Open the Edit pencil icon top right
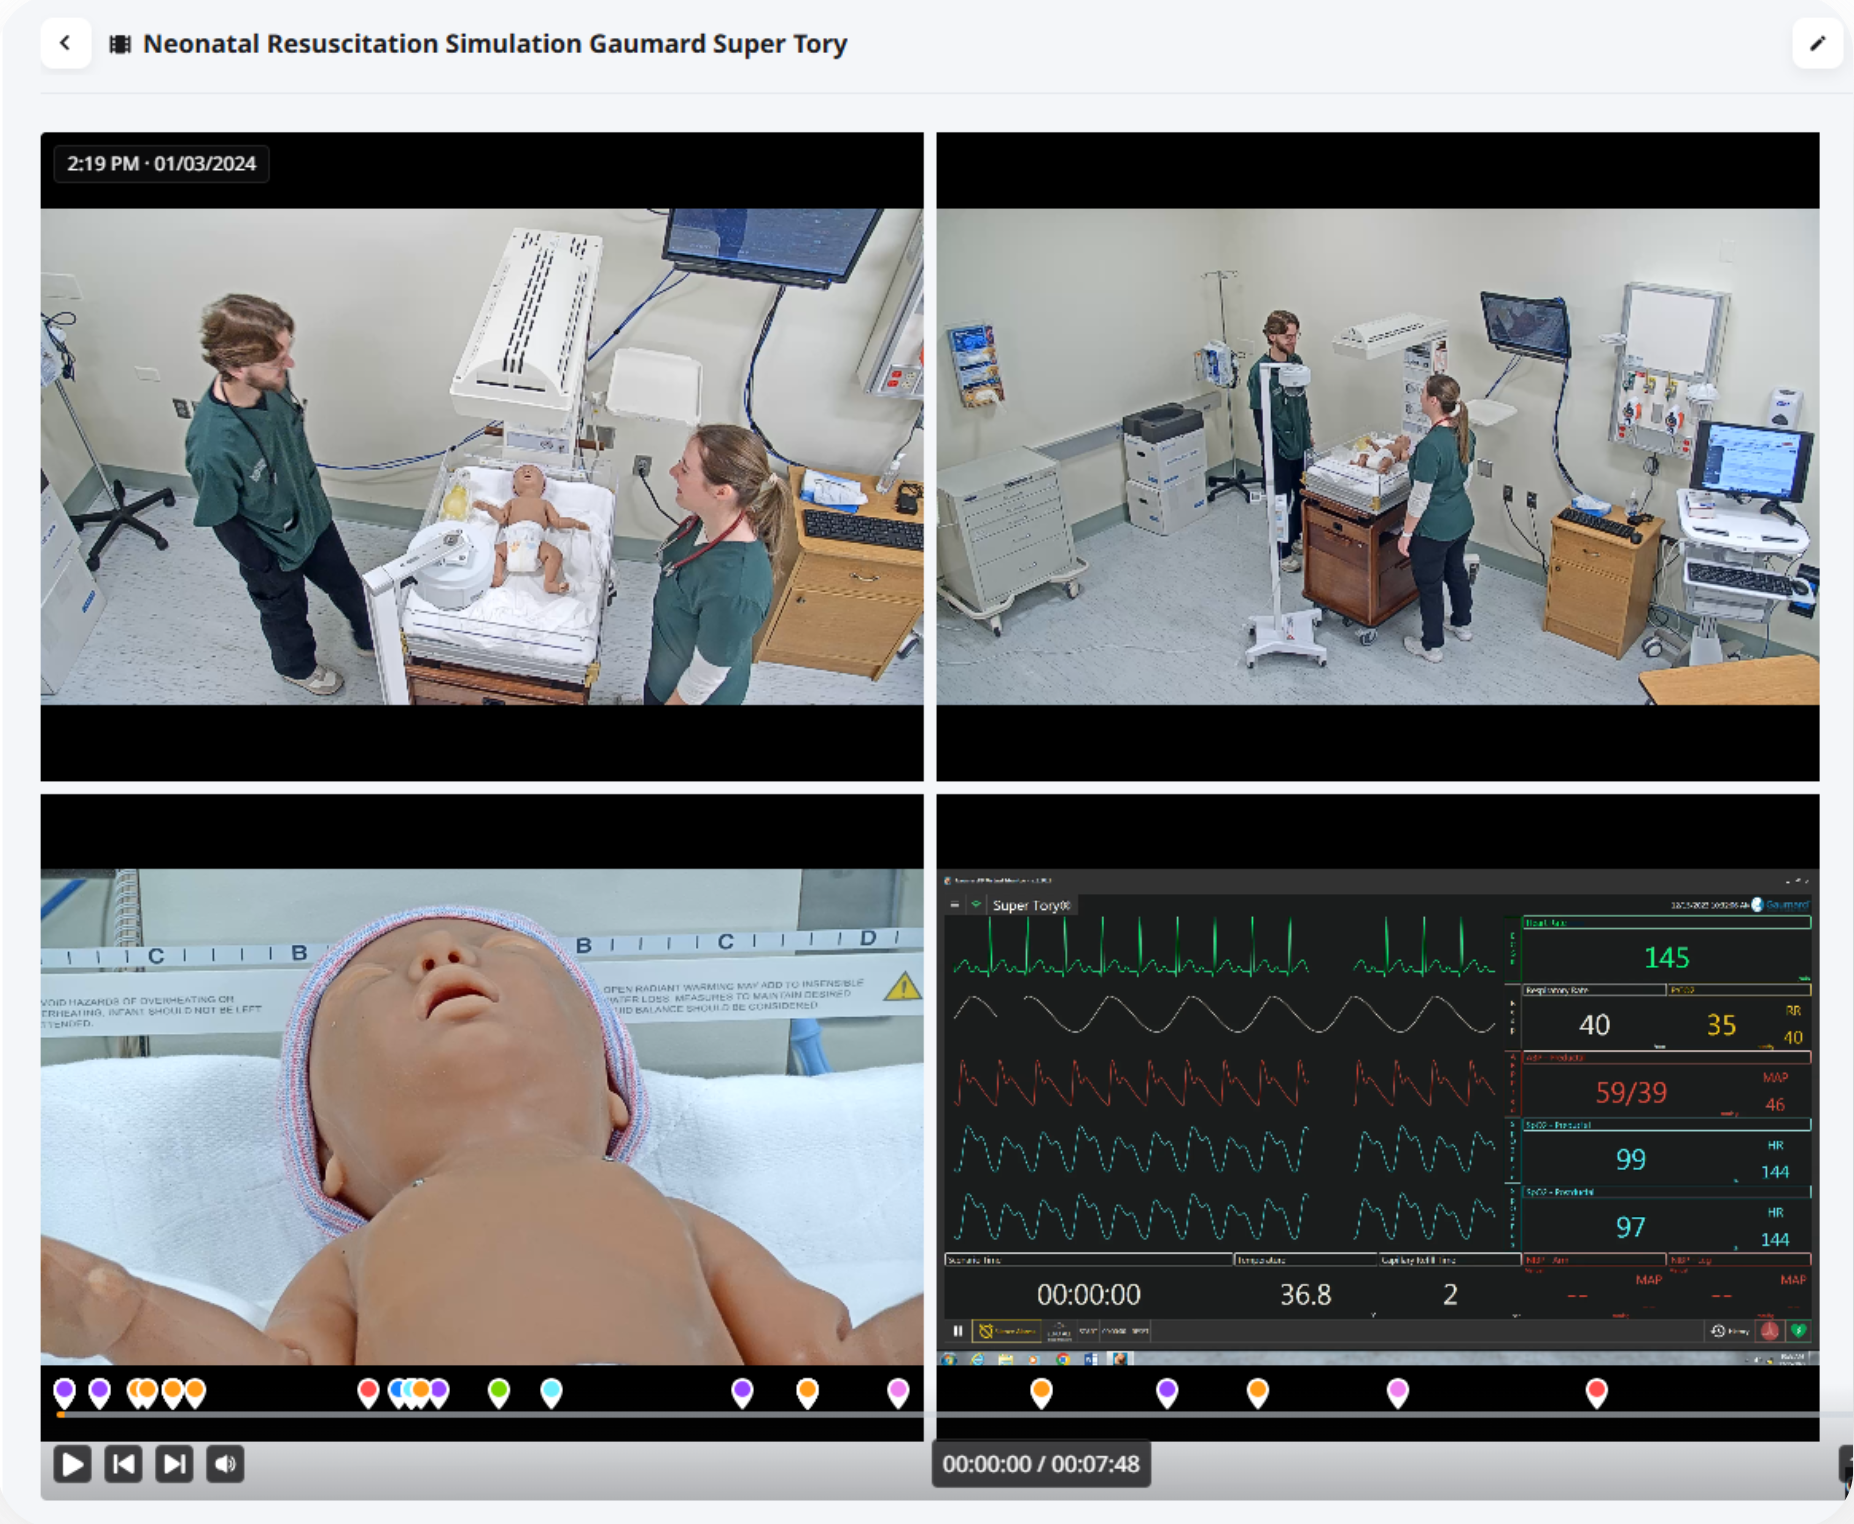The image size is (1854, 1524). (x=1817, y=43)
